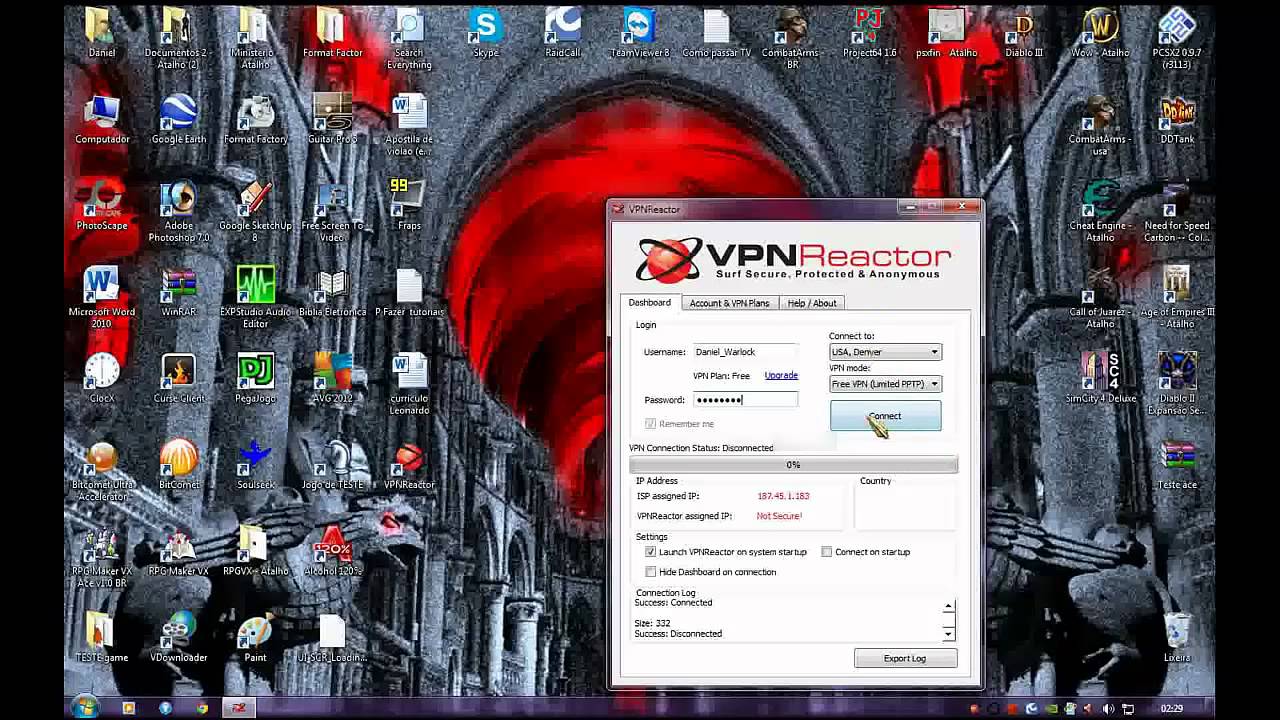The width and height of the screenshot is (1280, 720).
Task: Open the Diablo III desktop shortcut
Action: click(1024, 33)
